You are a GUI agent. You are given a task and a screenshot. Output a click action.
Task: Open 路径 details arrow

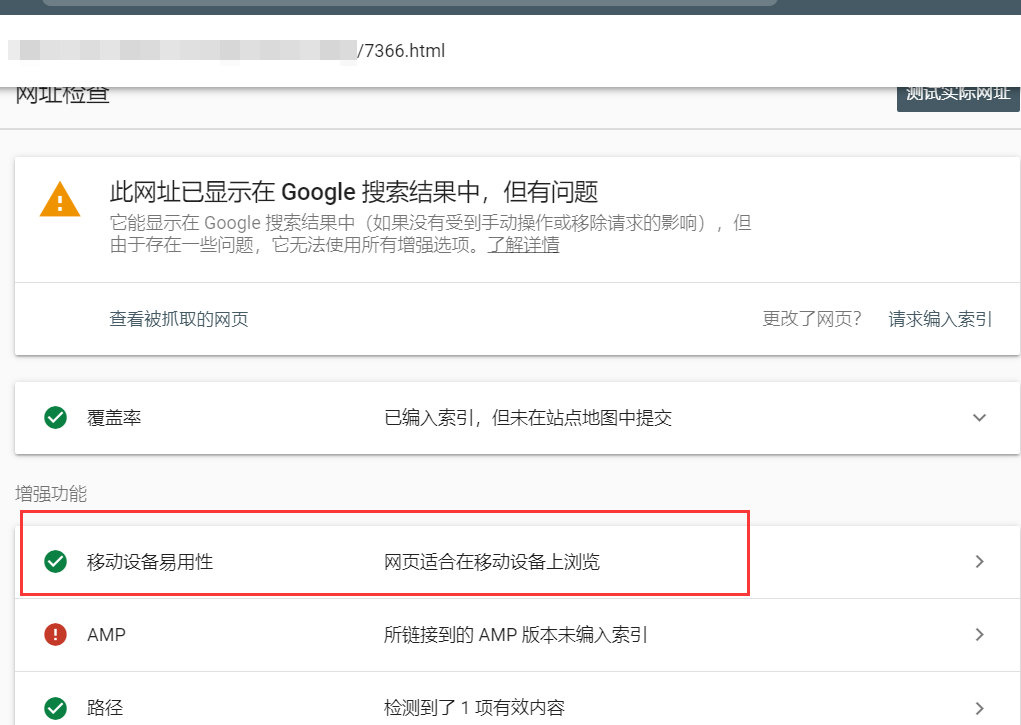click(x=979, y=708)
